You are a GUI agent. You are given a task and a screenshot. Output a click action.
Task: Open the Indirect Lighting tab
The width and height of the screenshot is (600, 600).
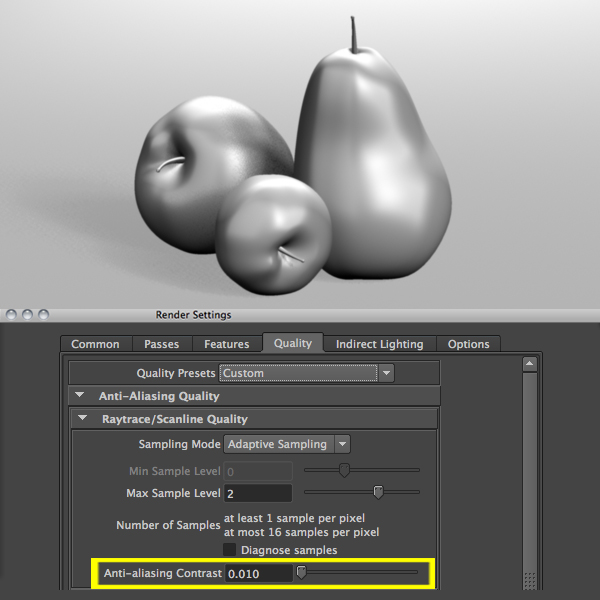[x=380, y=344]
